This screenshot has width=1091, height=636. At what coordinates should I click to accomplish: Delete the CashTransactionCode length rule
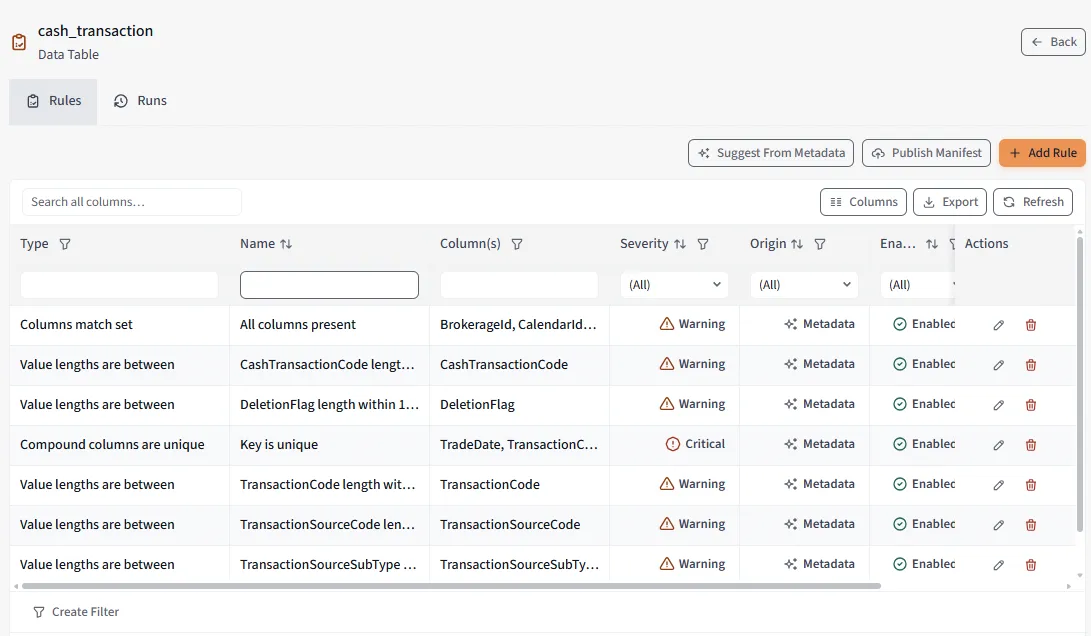point(1031,365)
